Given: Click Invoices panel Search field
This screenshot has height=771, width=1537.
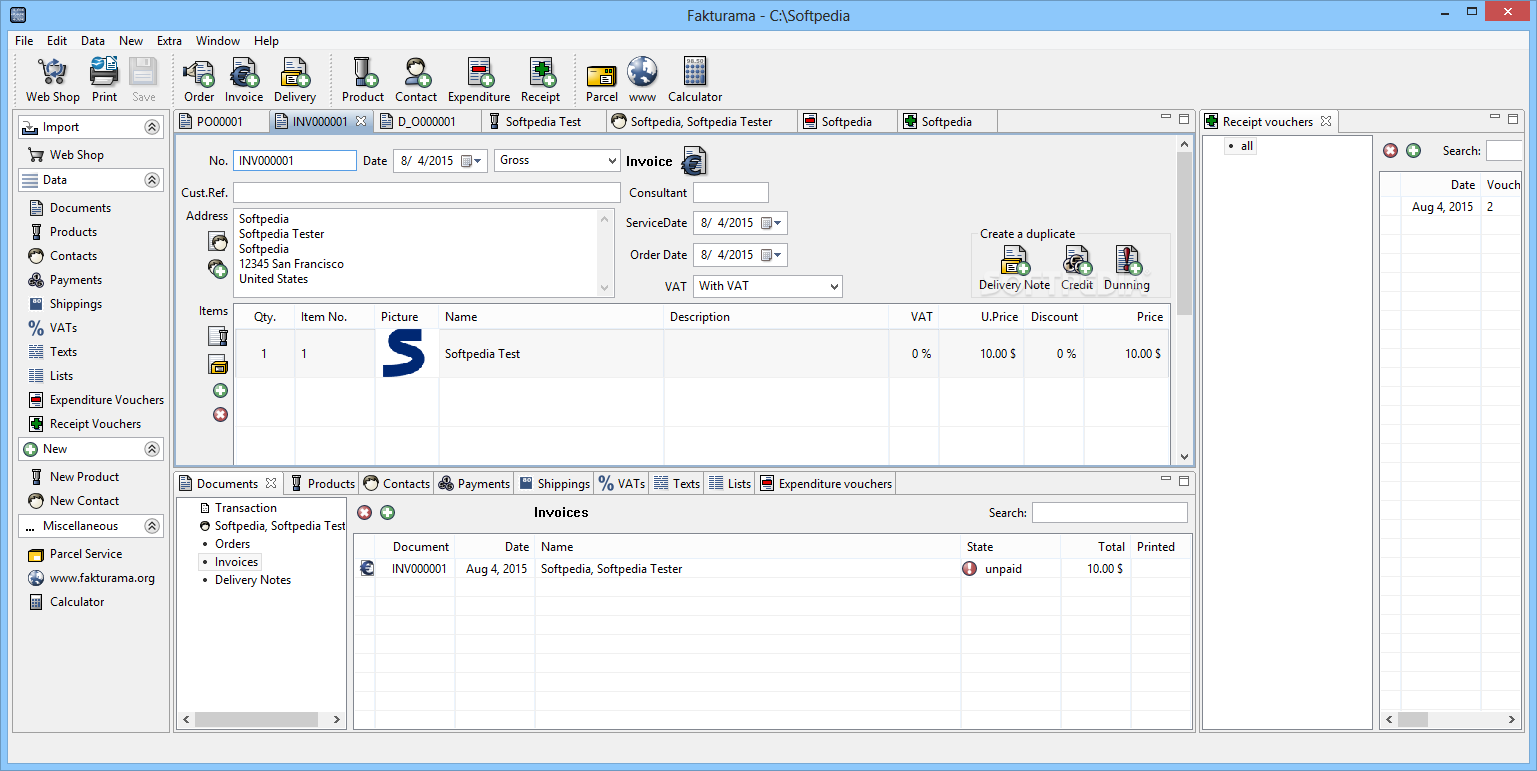Looking at the screenshot, I should 1110,512.
